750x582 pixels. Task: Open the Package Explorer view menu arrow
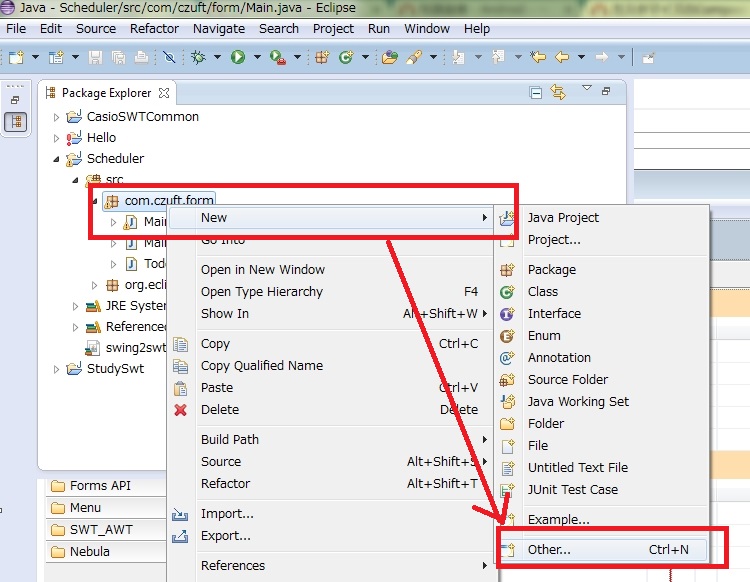[x=587, y=90]
